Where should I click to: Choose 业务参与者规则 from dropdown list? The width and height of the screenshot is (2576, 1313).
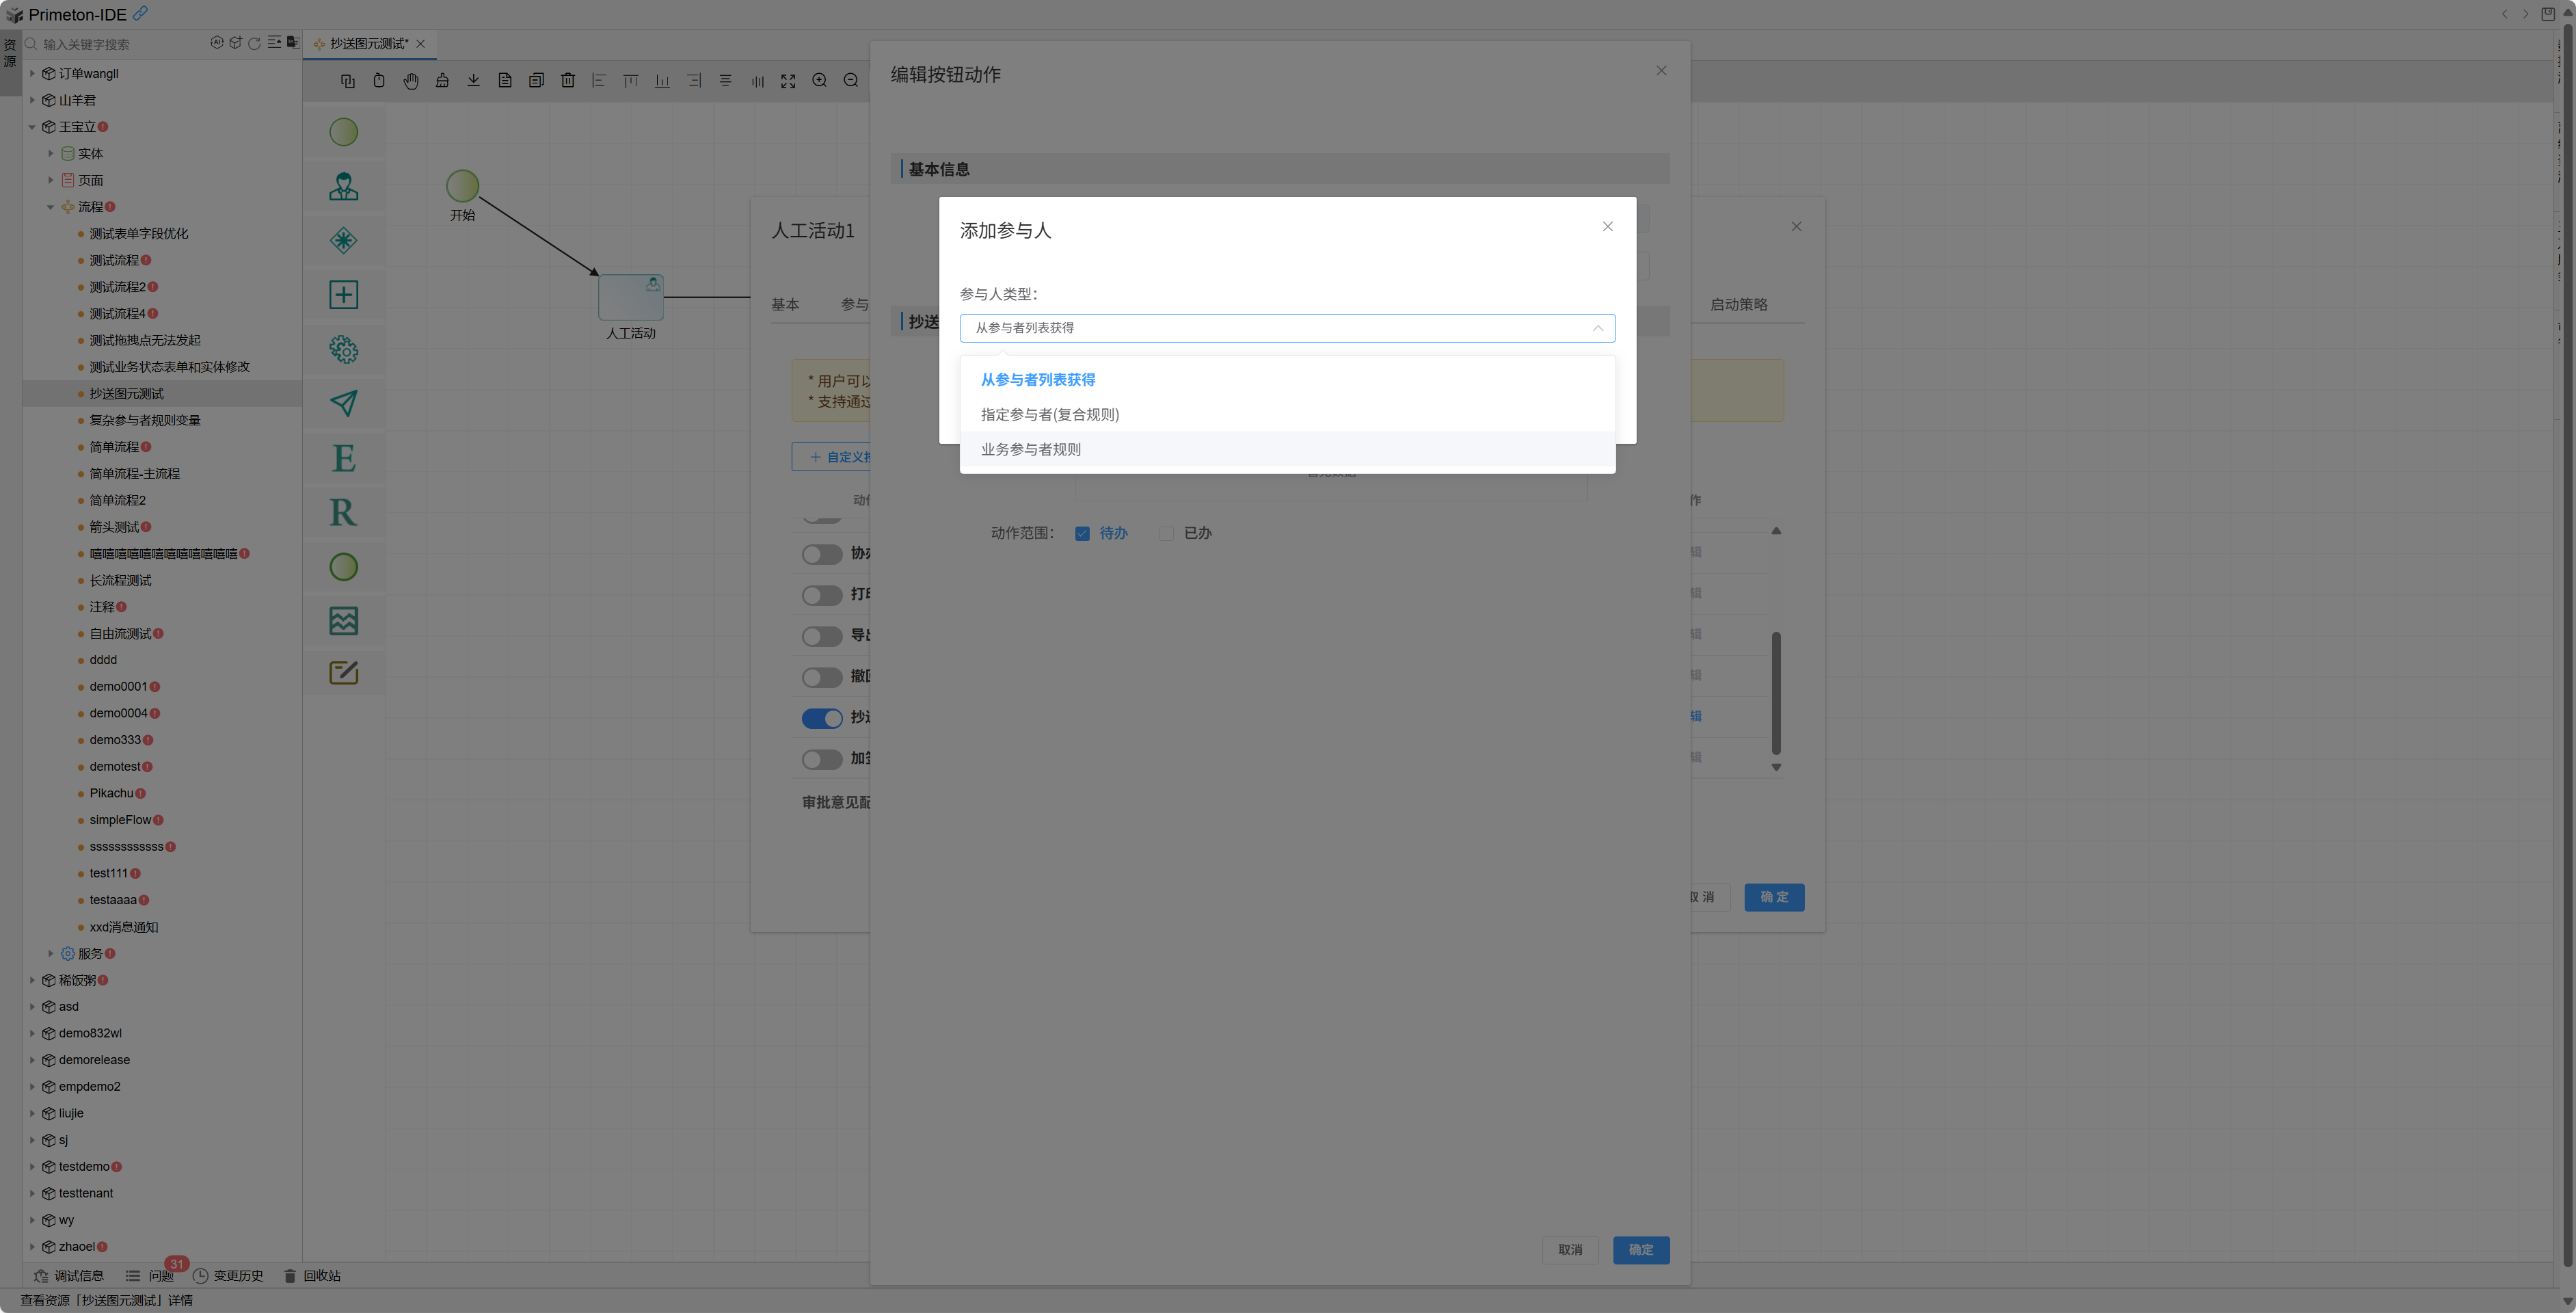pyautogui.click(x=1030, y=449)
